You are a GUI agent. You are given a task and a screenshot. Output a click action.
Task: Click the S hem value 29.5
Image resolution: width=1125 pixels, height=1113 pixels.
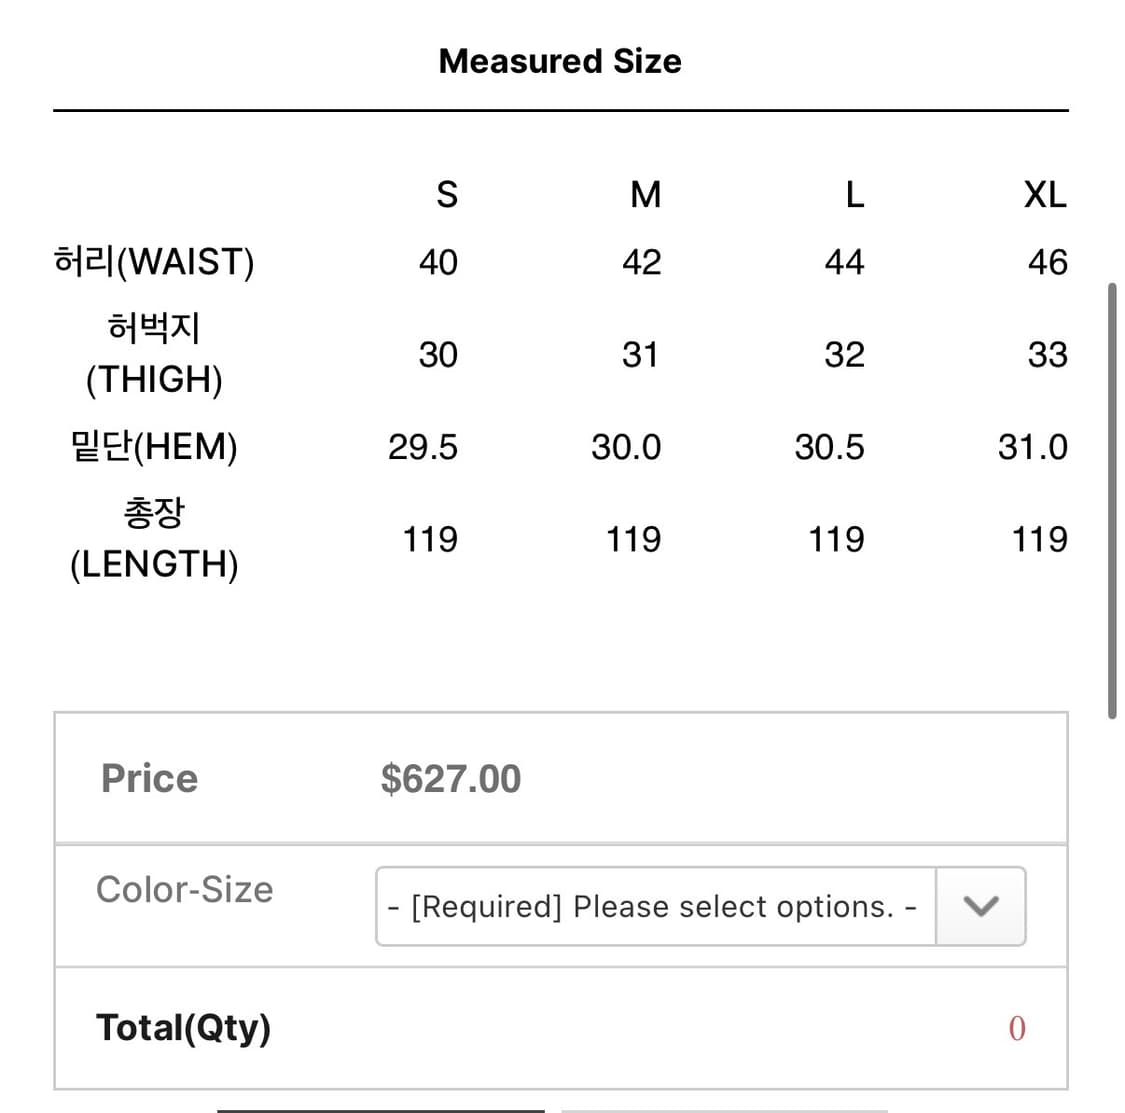pyautogui.click(x=423, y=447)
